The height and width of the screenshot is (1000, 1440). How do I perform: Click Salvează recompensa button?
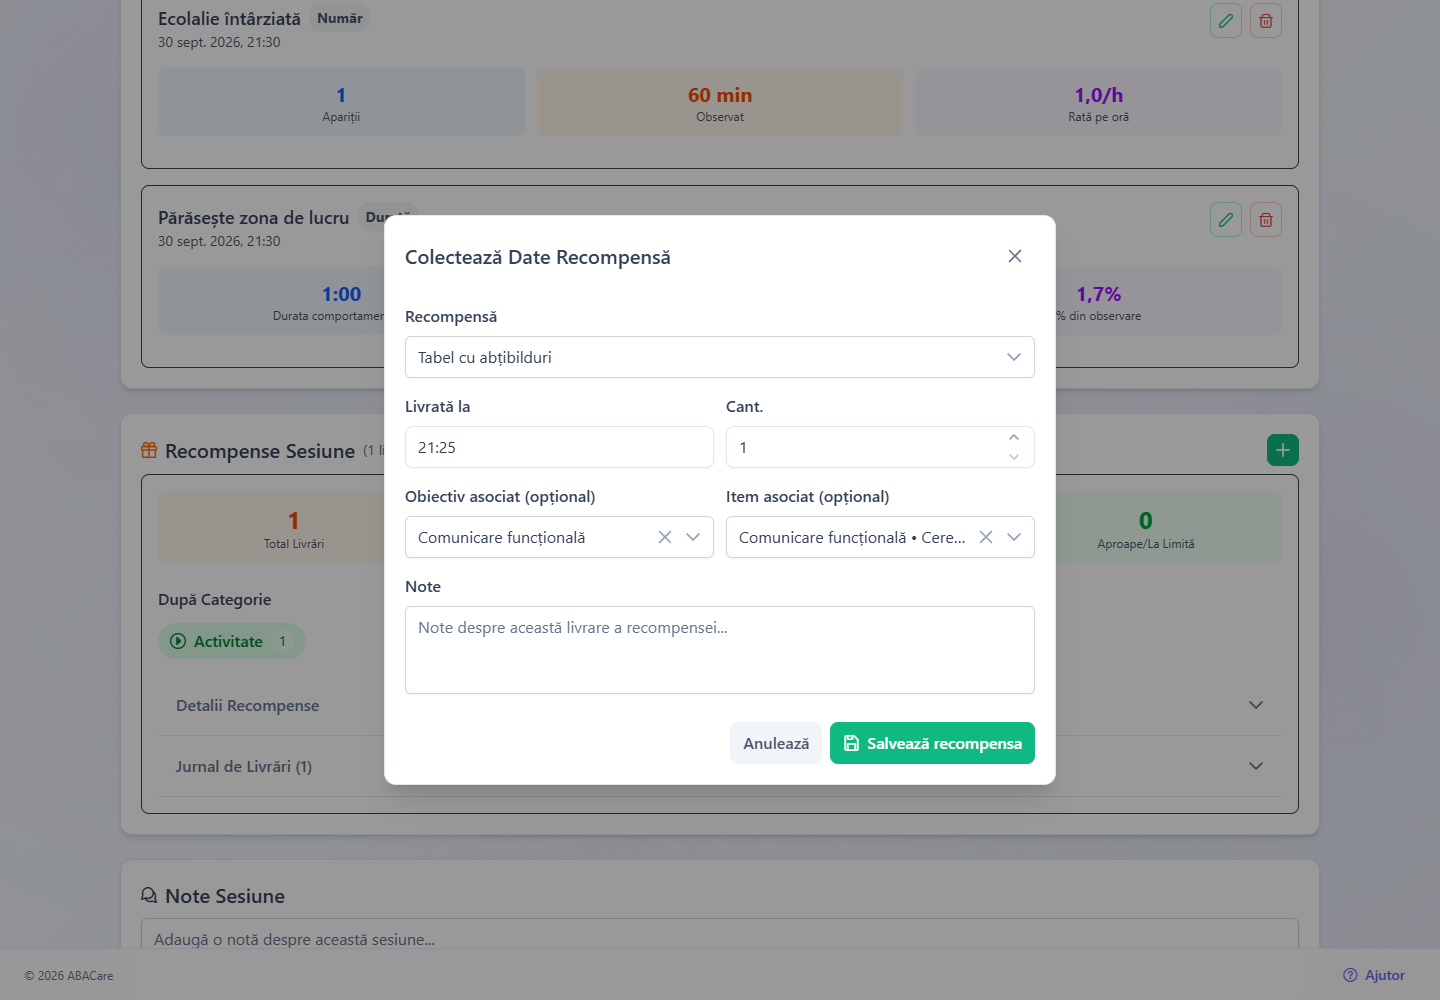(x=932, y=743)
